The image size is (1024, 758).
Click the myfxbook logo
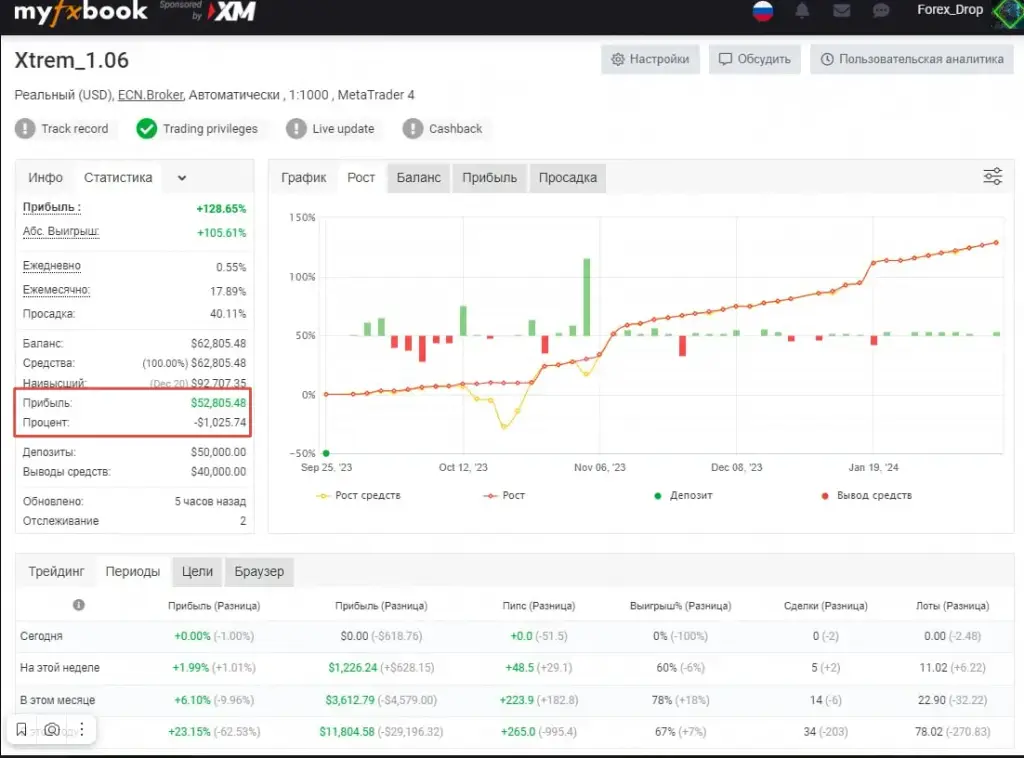click(x=80, y=12)
